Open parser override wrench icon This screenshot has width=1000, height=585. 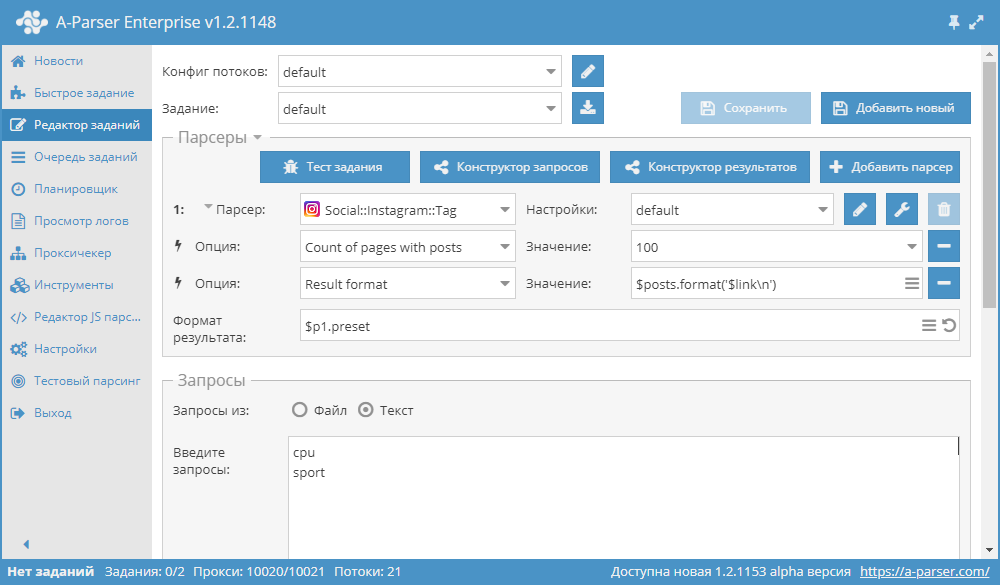902,209
